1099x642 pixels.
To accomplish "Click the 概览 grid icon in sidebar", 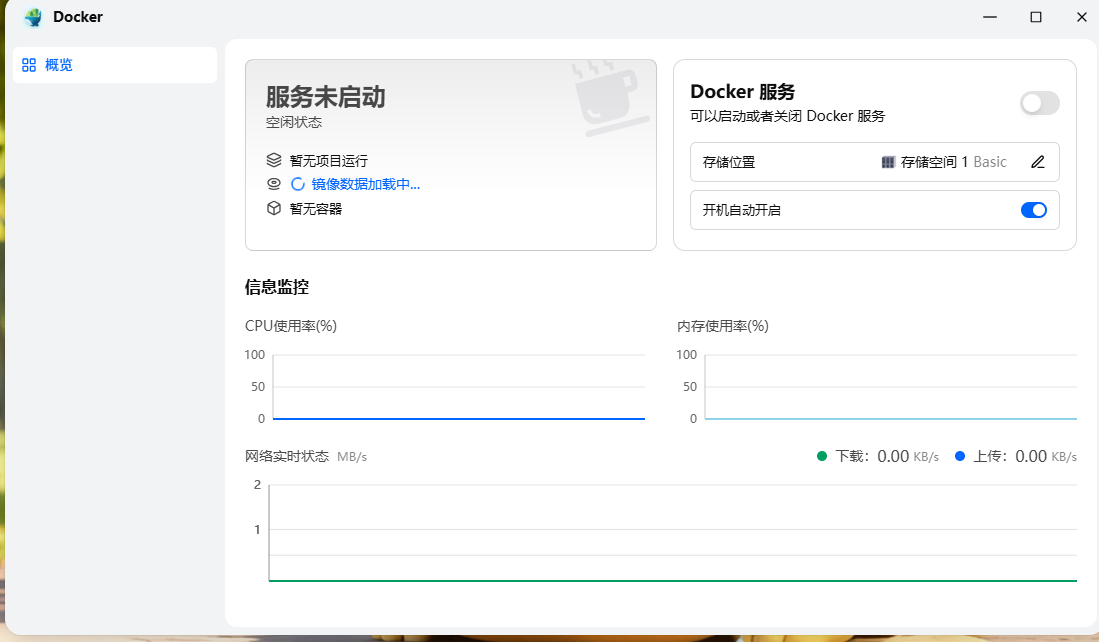I will 29,65.
